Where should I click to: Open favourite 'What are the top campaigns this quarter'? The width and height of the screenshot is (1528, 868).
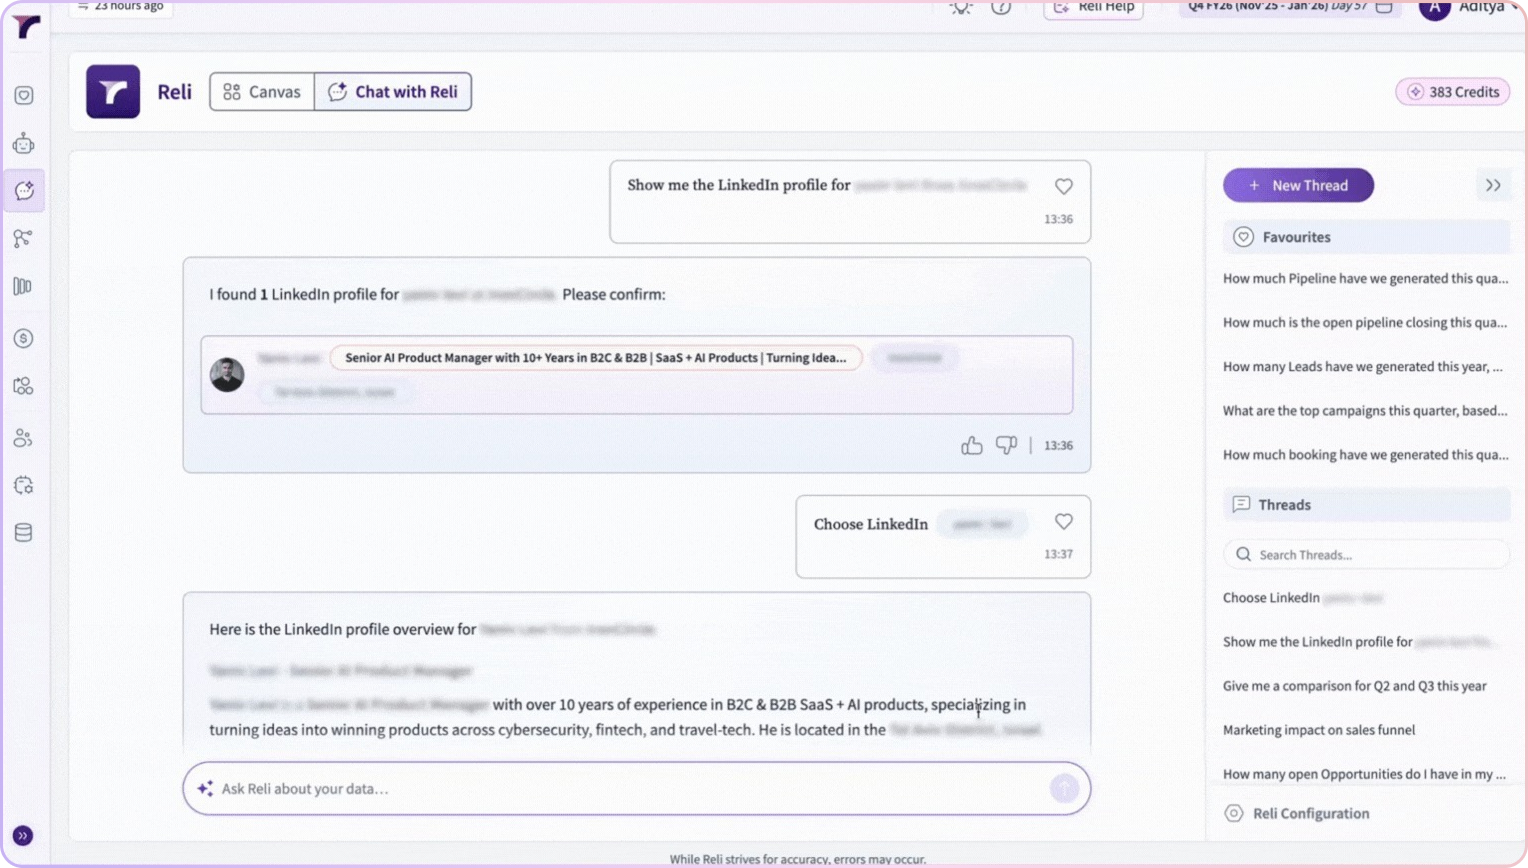[1365, 411]
